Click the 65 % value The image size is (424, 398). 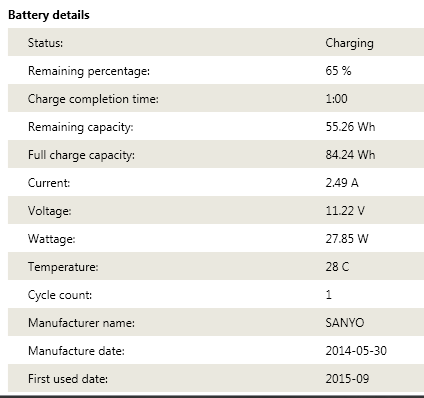point(338,71)
